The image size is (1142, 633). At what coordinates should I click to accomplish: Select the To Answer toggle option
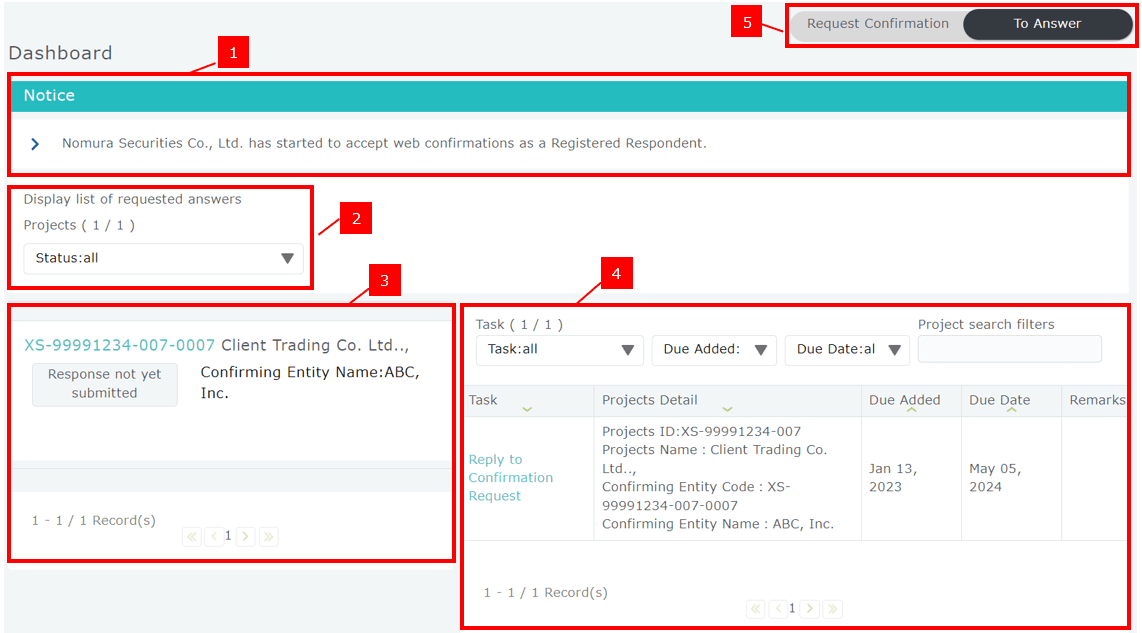point(1047,24)
